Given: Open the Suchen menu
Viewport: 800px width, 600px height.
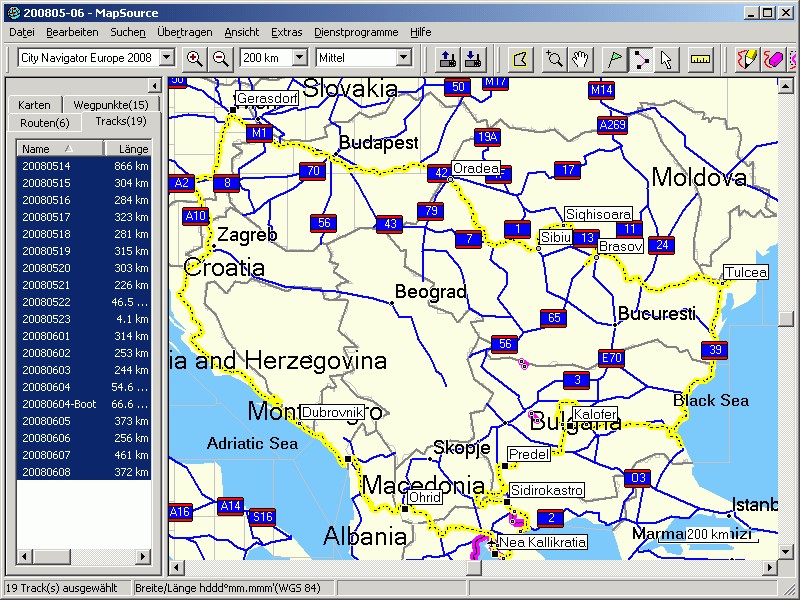Looking at the screenshot, I should [128, 32].
